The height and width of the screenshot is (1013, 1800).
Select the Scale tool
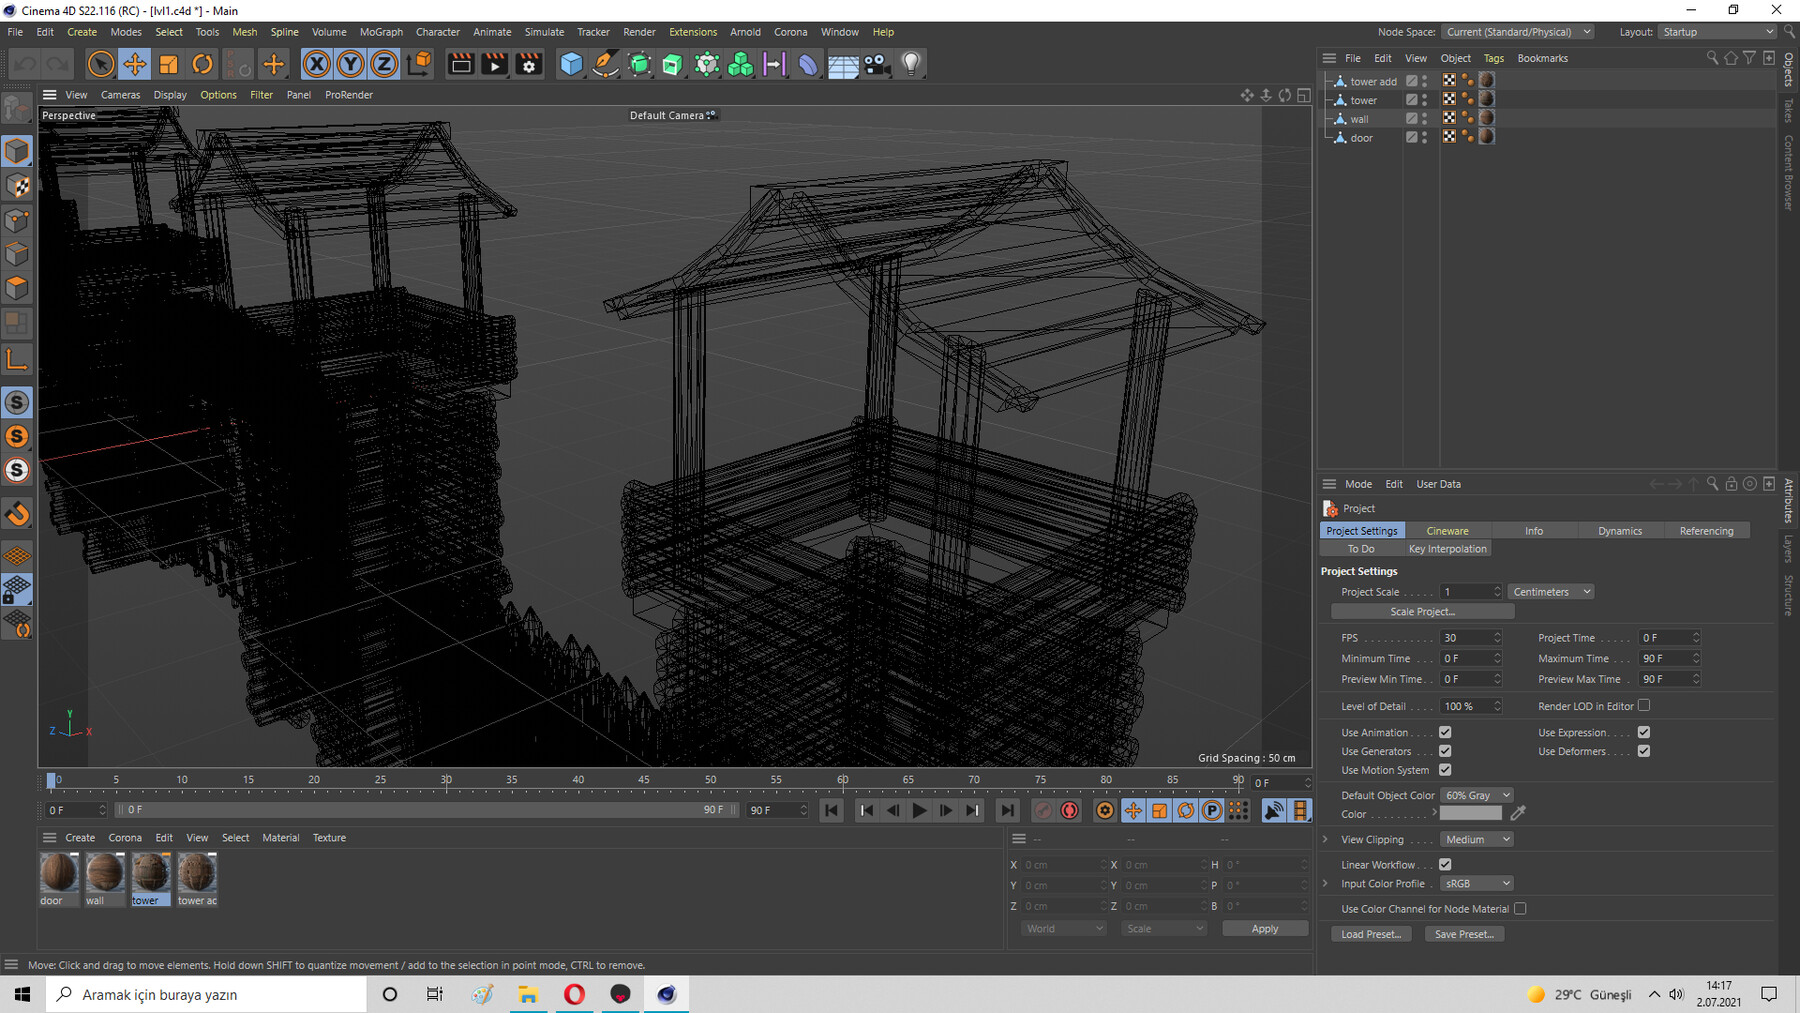[168, 65]
